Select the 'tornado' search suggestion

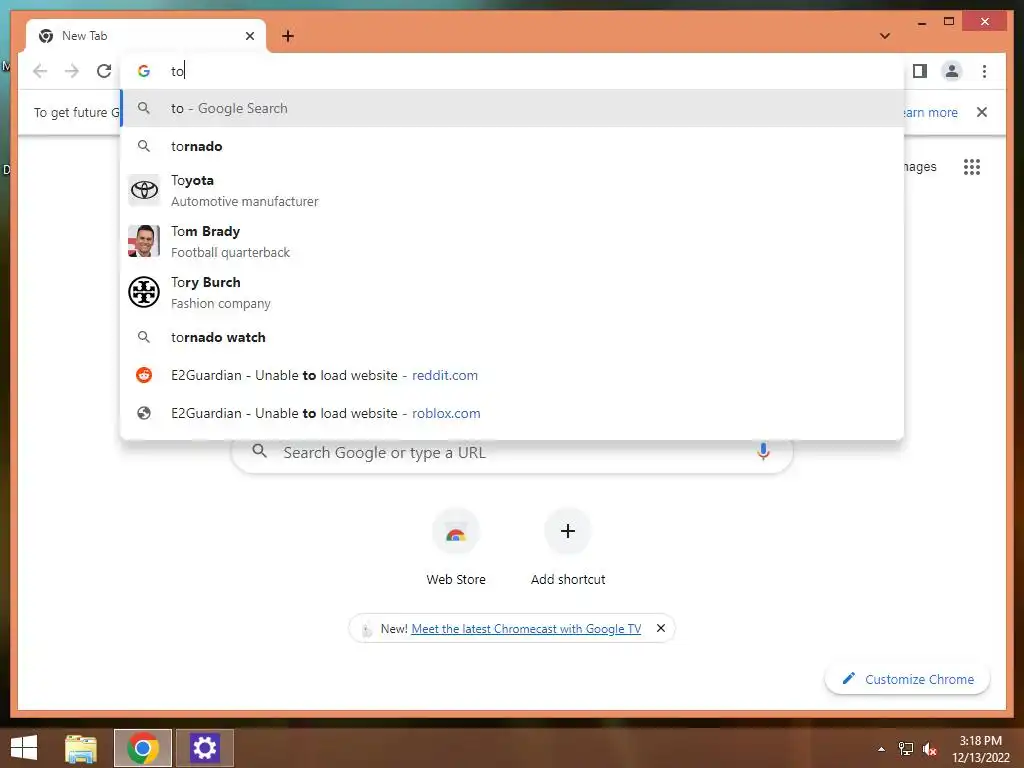point(512,146)
